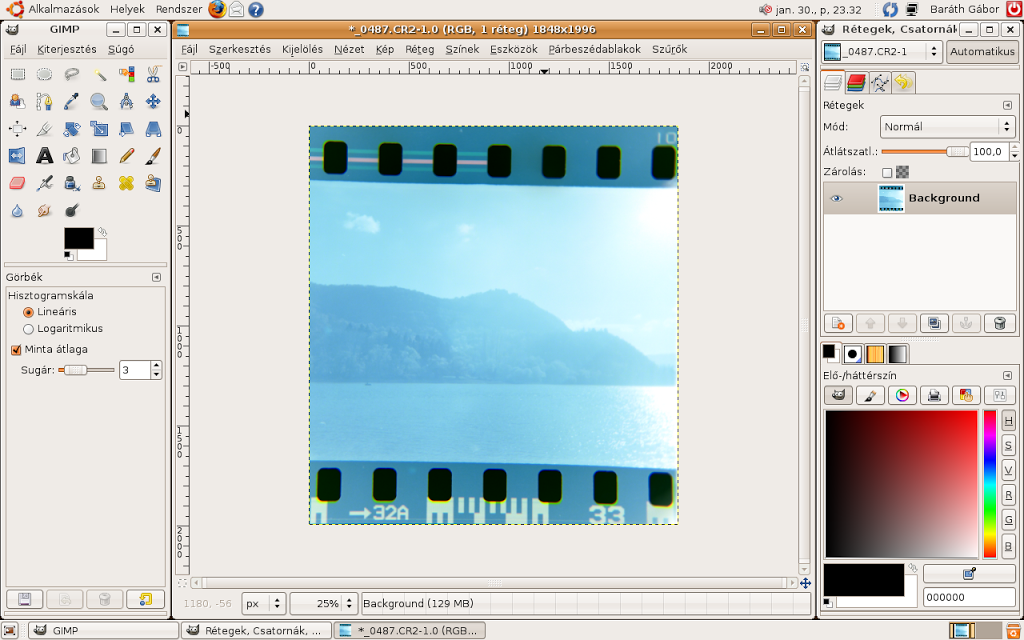The width and height of the screenshot is (1024, 640).
Task: Open the _0487.CR2-1 image selector dropdown
Action: point(882,52)
